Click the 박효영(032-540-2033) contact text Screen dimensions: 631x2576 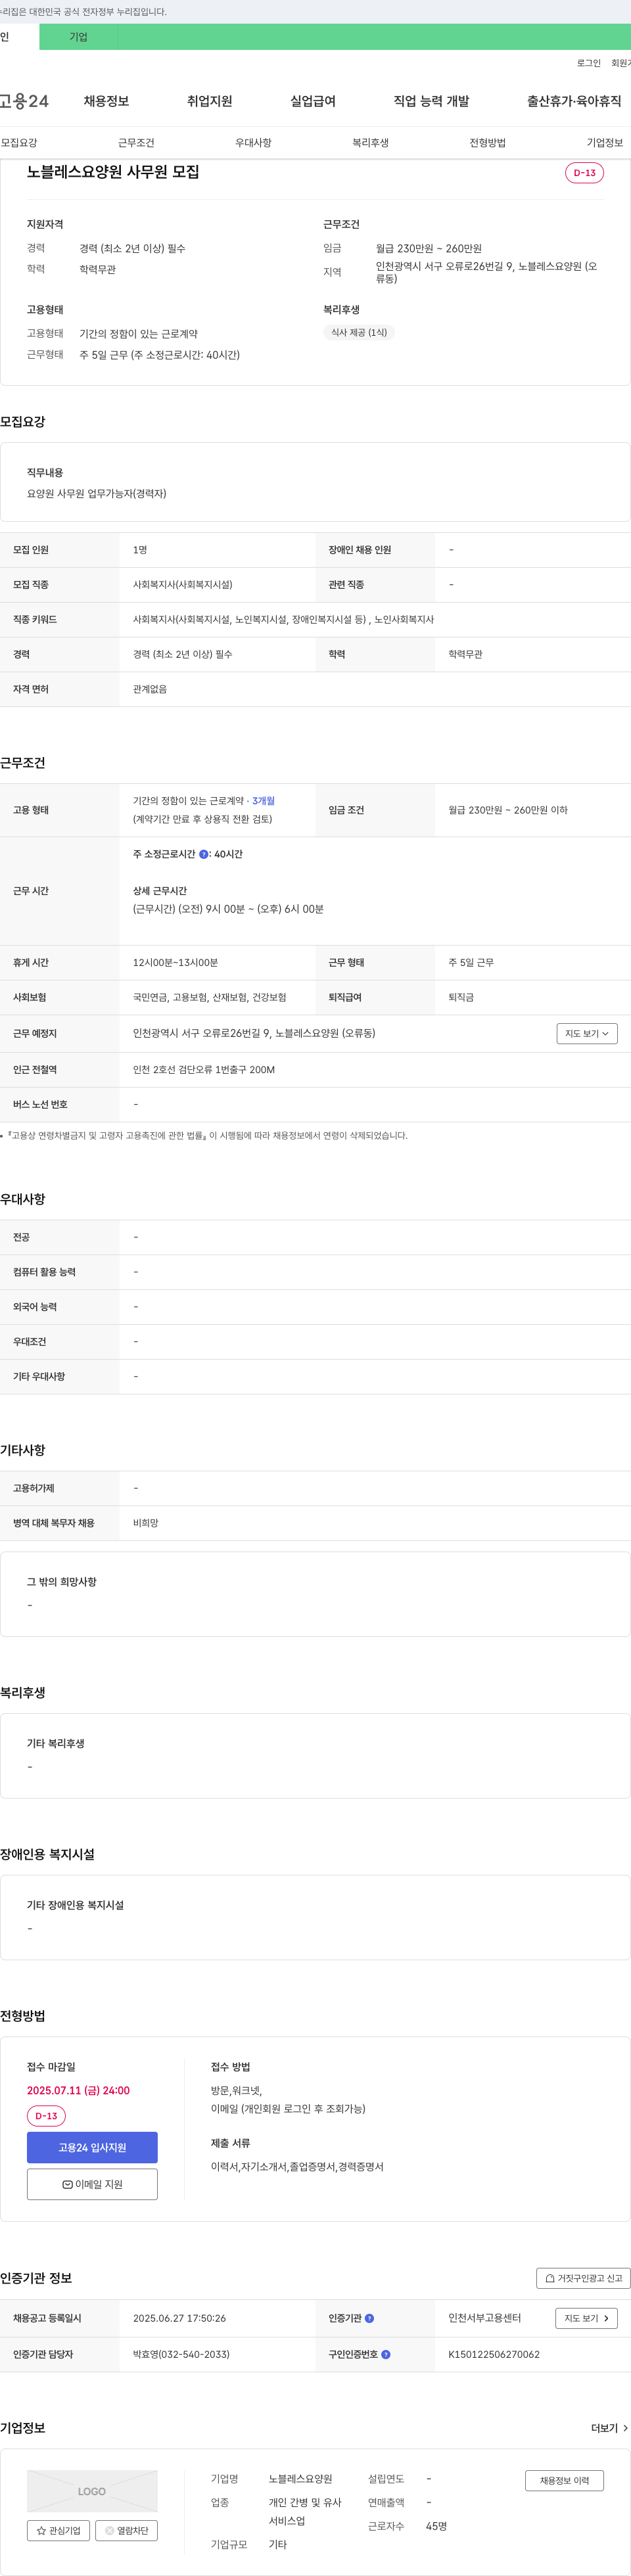pyautogui.click(x=181, y=2354)
